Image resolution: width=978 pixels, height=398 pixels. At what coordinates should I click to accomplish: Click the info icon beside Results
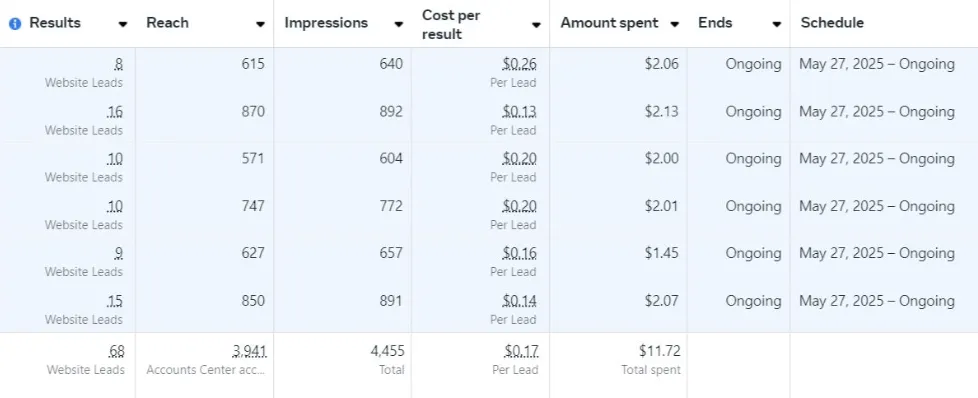click(15, 24)
